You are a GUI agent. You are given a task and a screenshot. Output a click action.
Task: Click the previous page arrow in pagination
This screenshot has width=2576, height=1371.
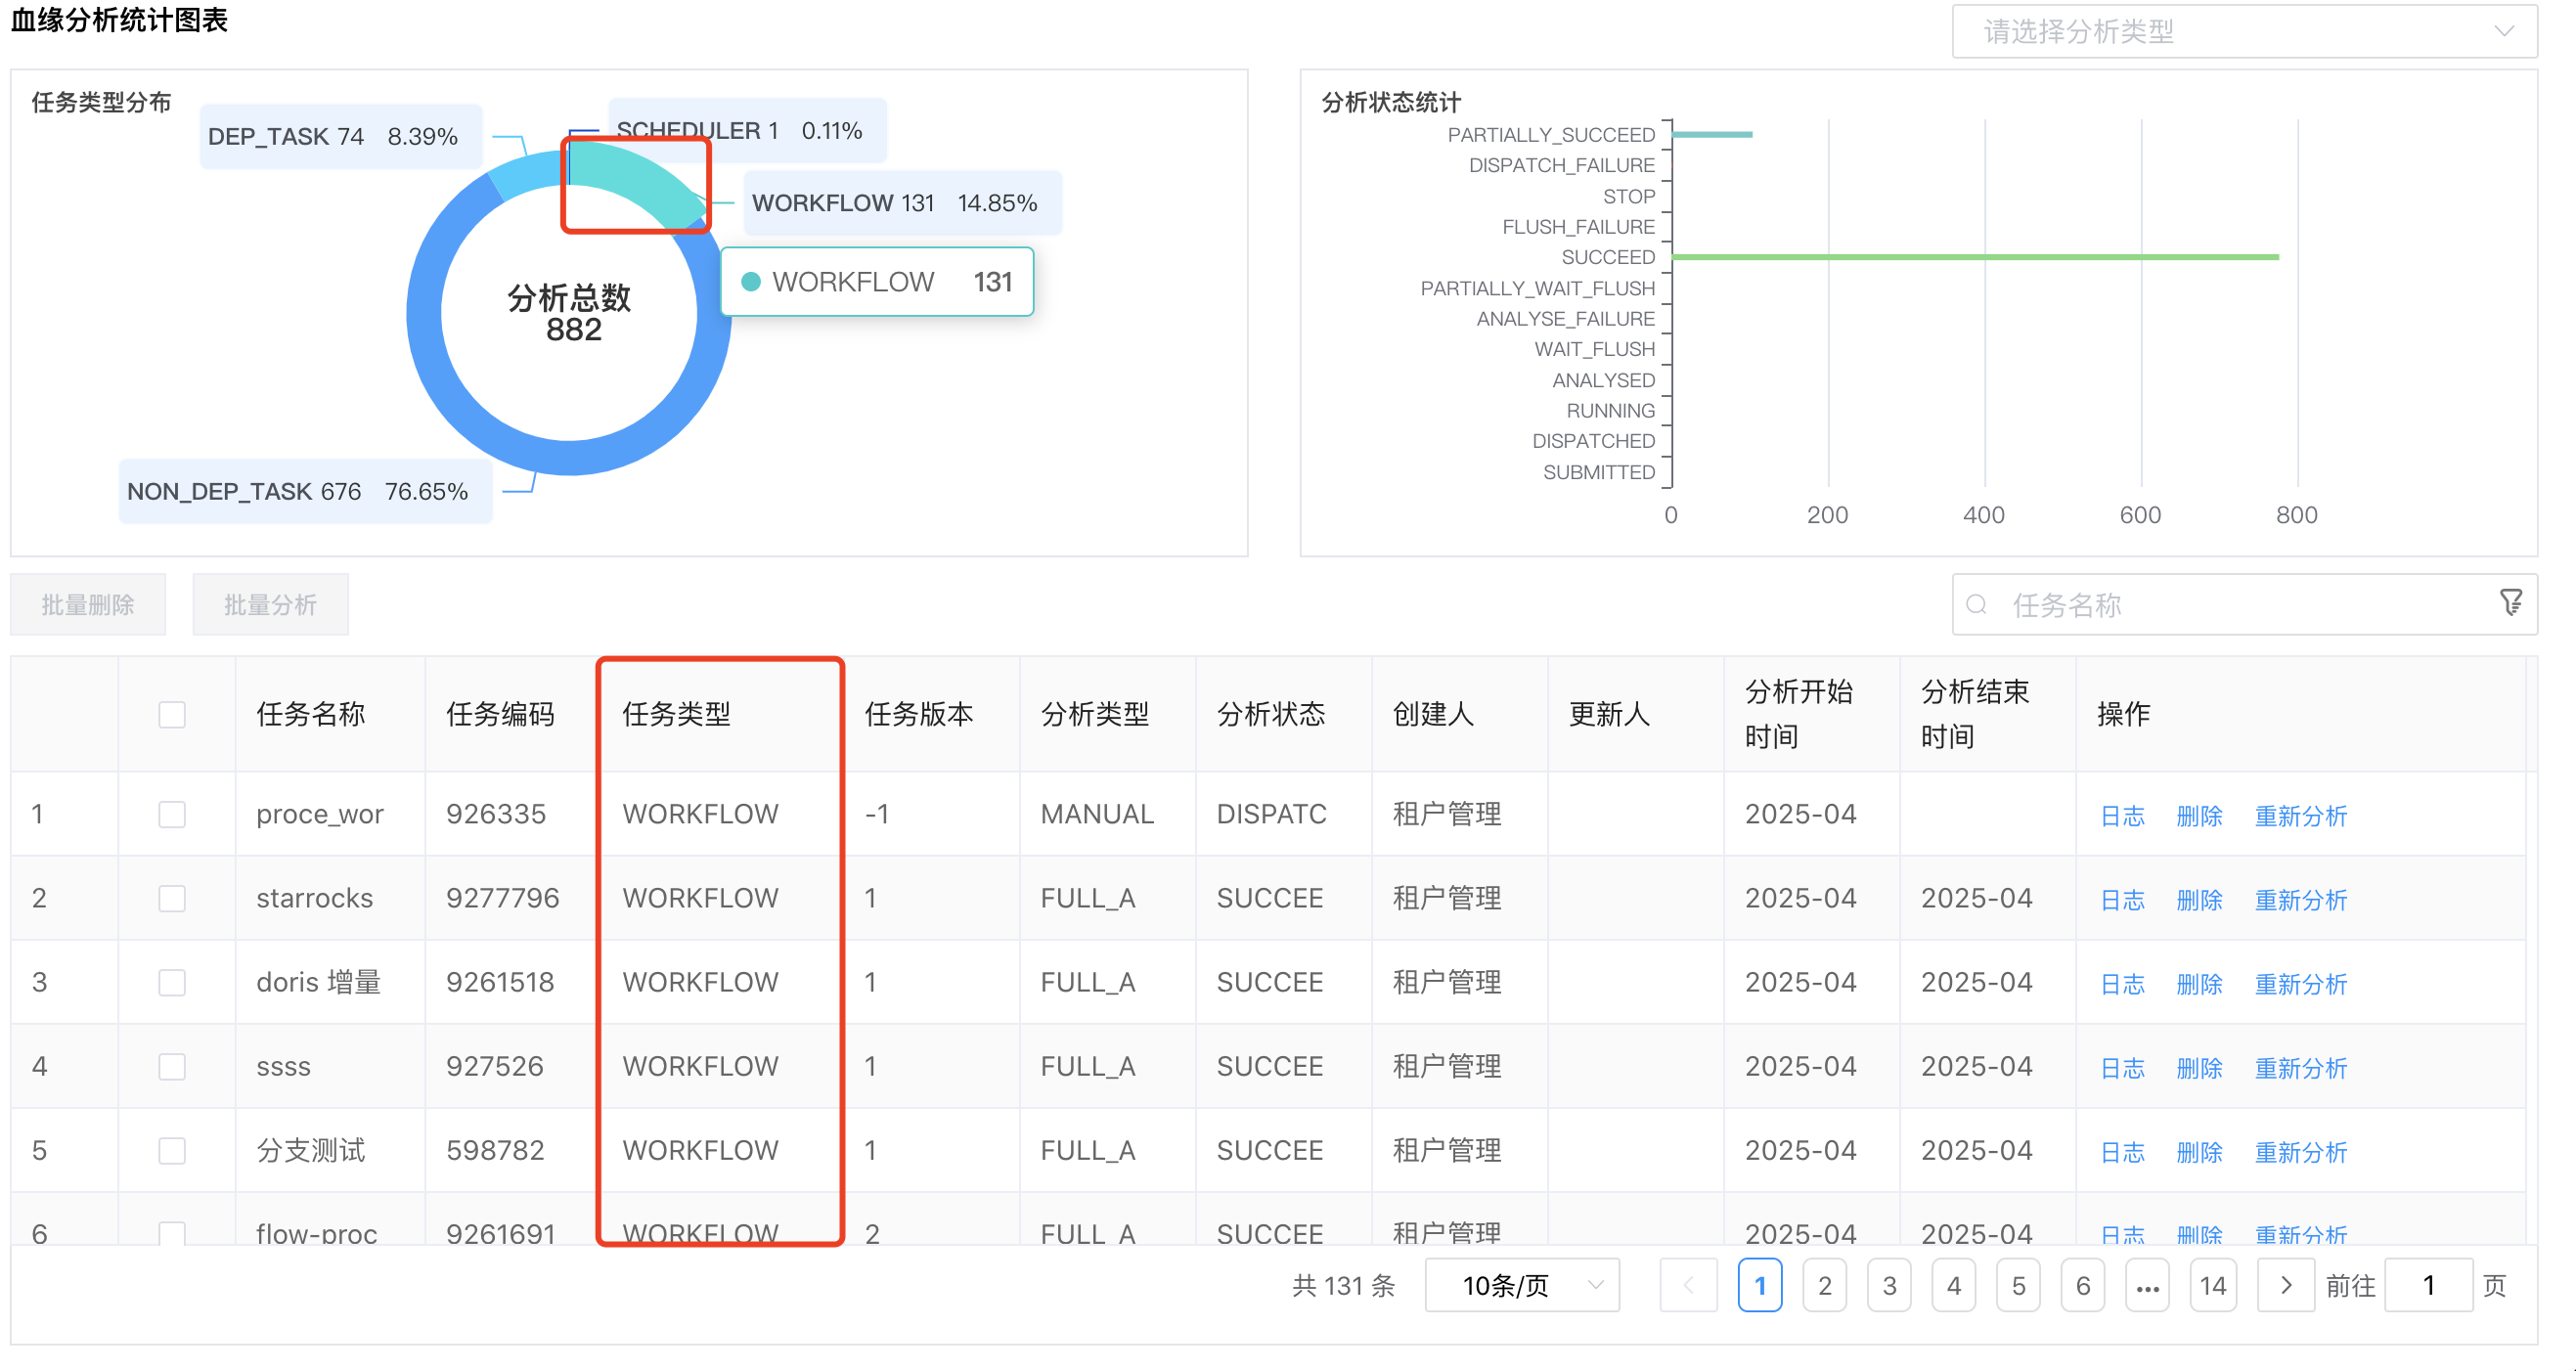1689,1285
